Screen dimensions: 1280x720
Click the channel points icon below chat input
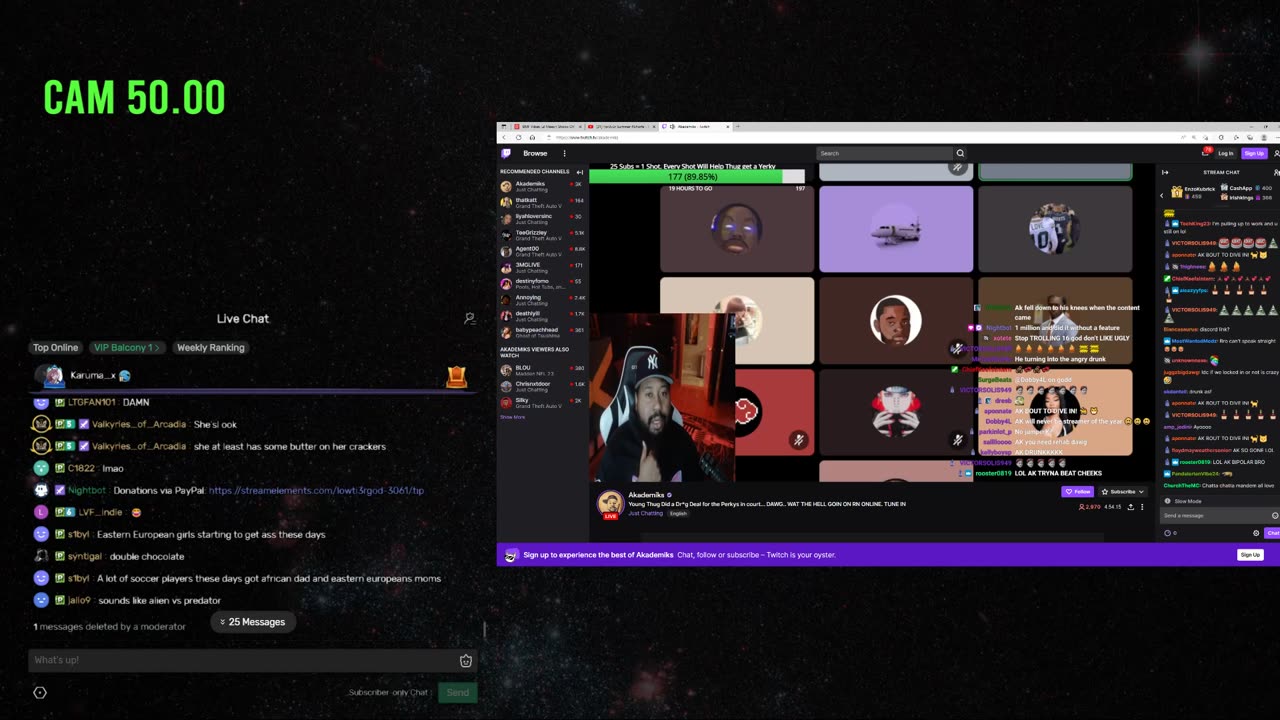click(x=1167, y=533)
